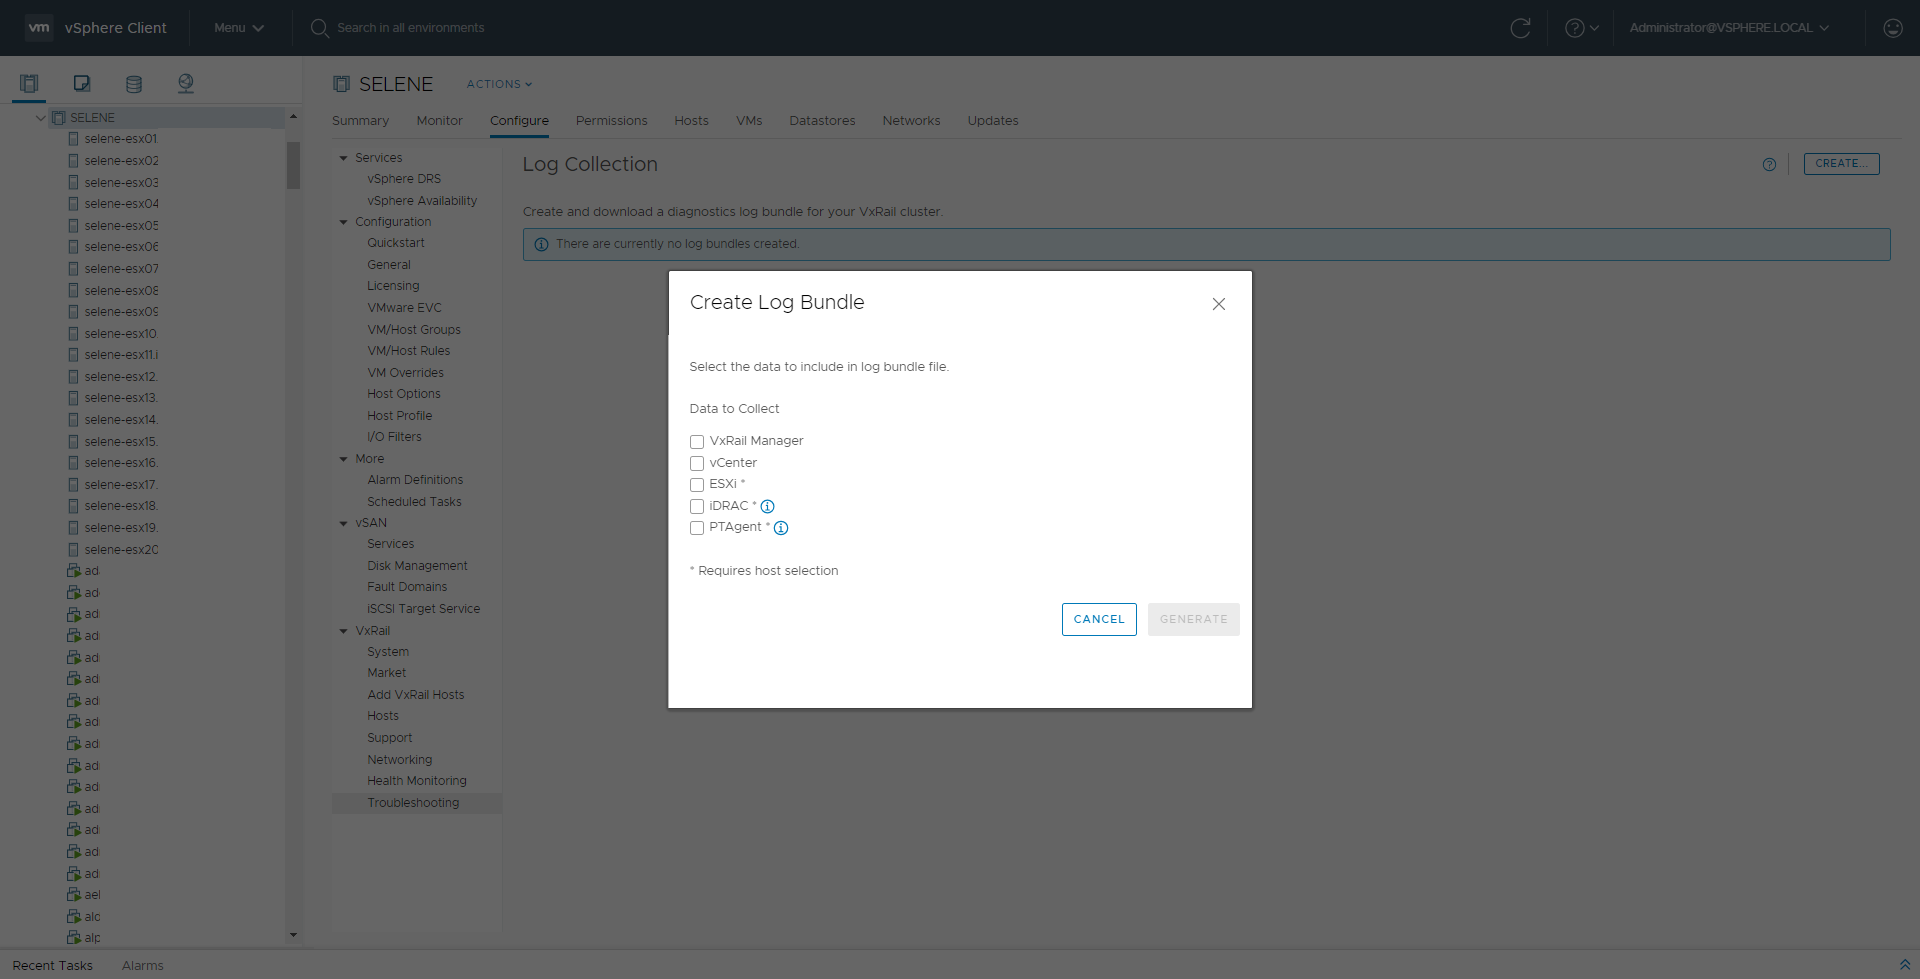Image resolution: width=1920 pixels, height=979 pixels.
Task: Switch to the Monitor tab
Action: 439,121
